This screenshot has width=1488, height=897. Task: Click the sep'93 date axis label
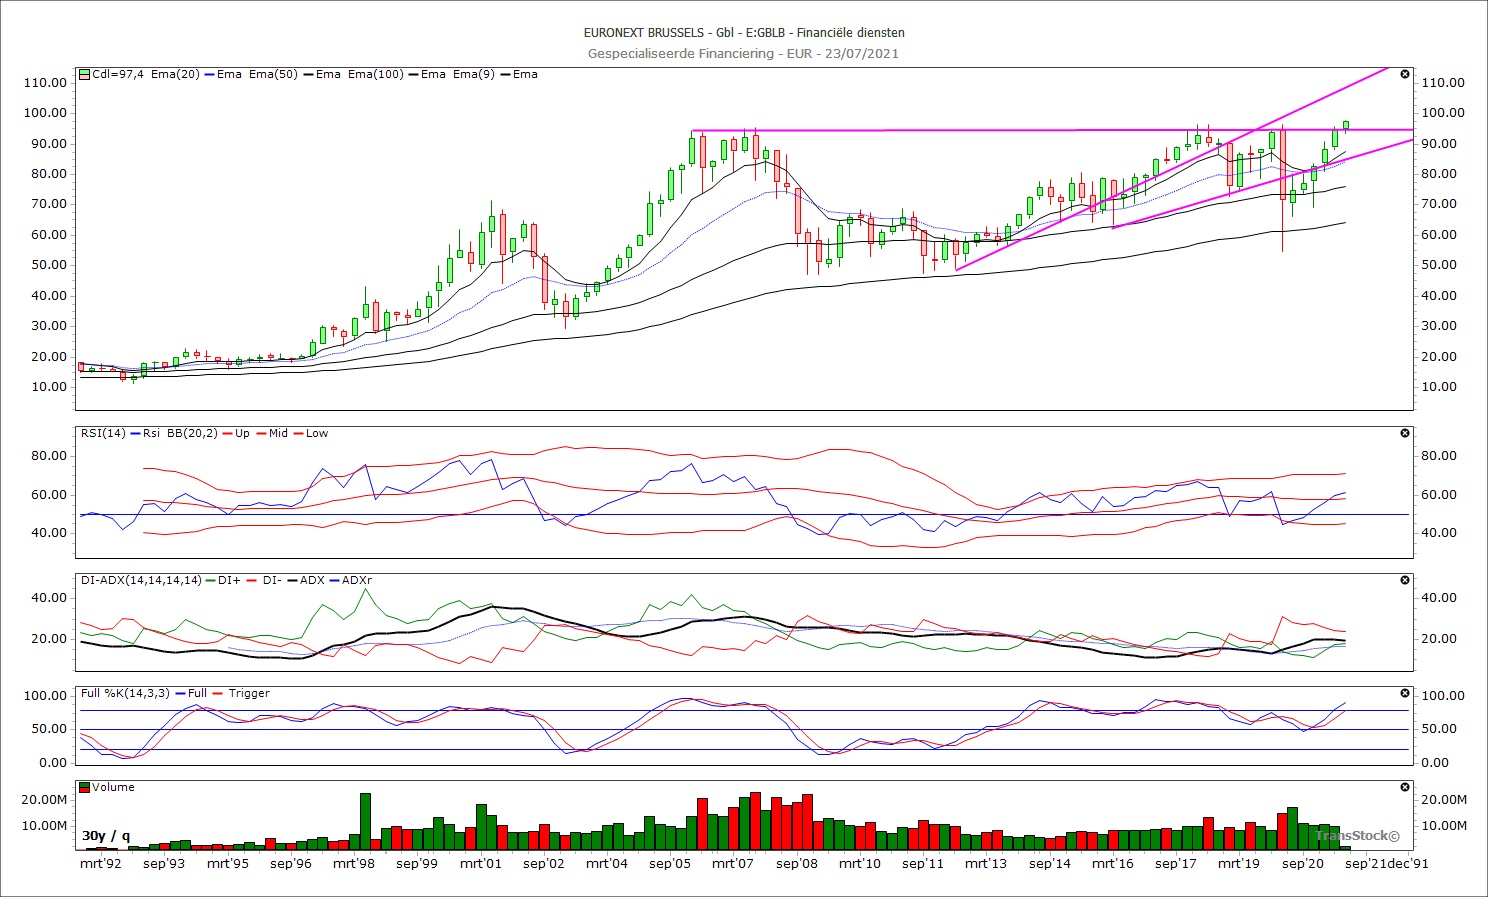coord(164,863)
